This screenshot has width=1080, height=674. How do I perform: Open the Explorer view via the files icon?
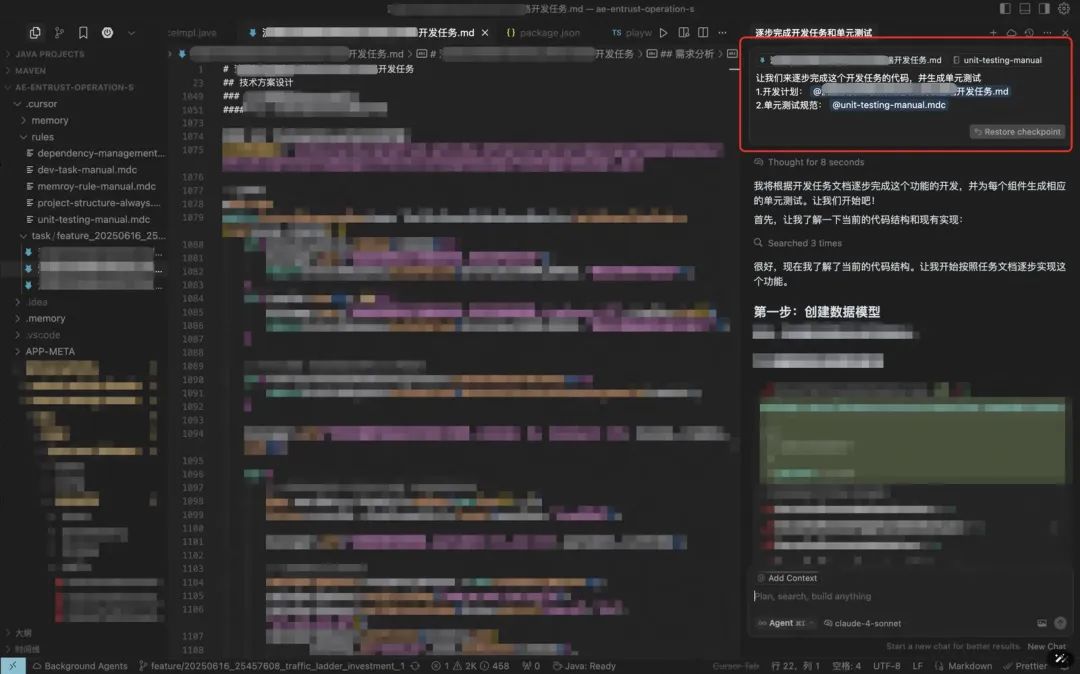35,32
